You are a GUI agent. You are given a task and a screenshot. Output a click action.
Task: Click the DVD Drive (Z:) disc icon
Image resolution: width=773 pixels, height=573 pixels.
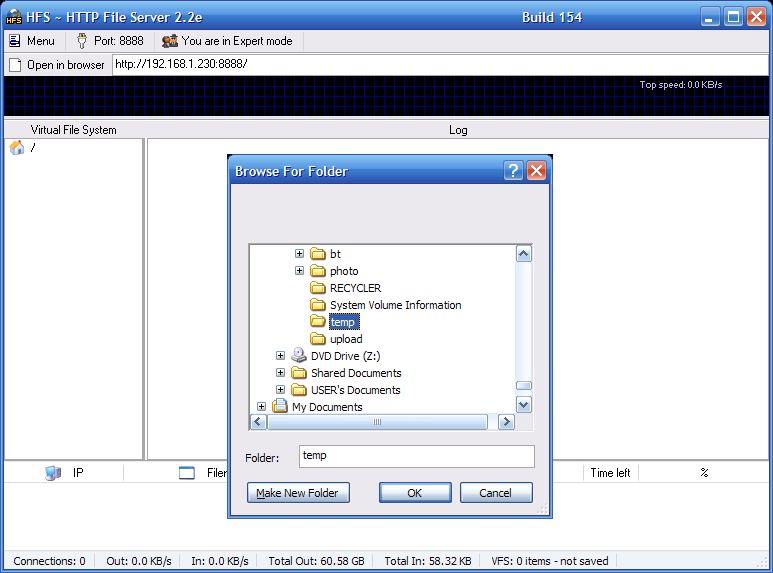click(299, 356)
